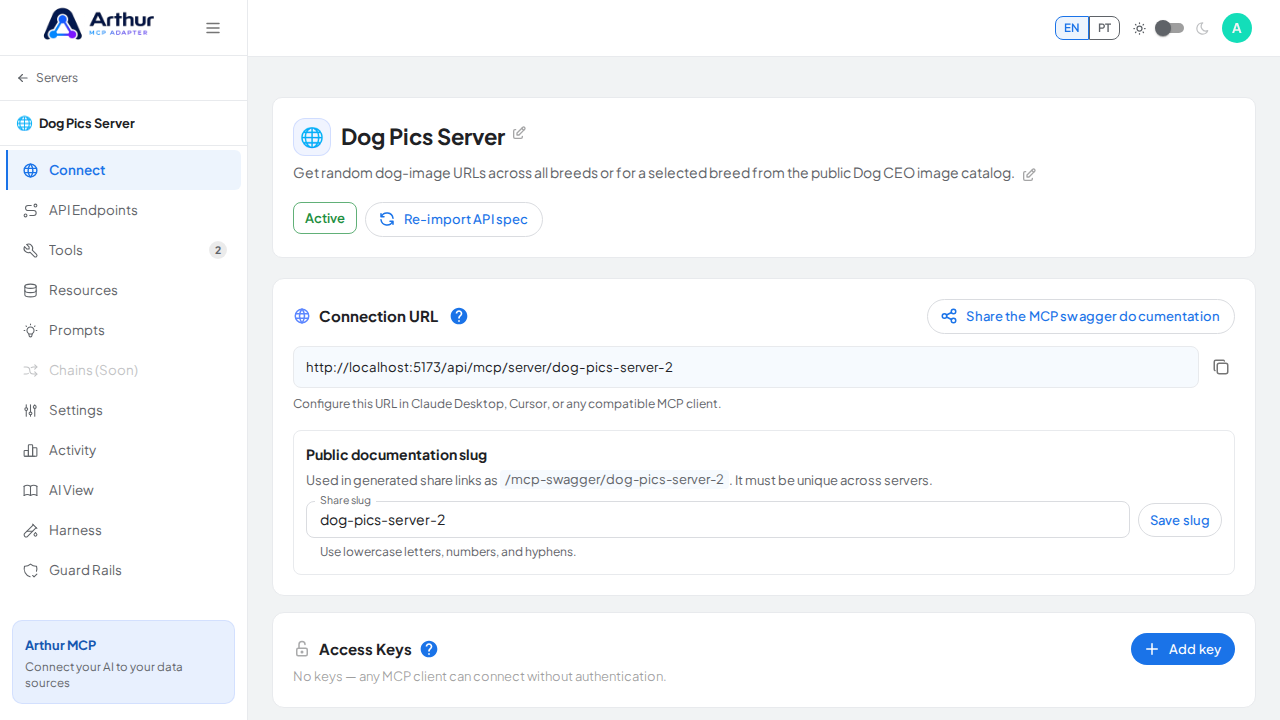The width and height of the screenshot is (1280, 720).
Task: Save the share slug
Action: (x=1180, y=520)
